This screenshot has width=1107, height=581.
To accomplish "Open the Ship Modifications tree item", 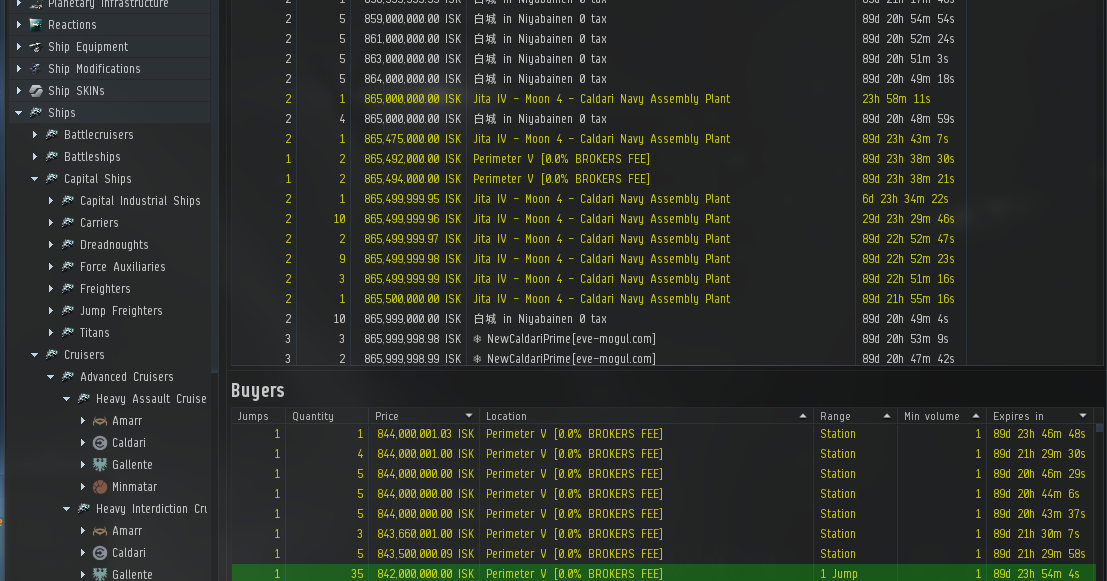I will (x=94, y=68).
